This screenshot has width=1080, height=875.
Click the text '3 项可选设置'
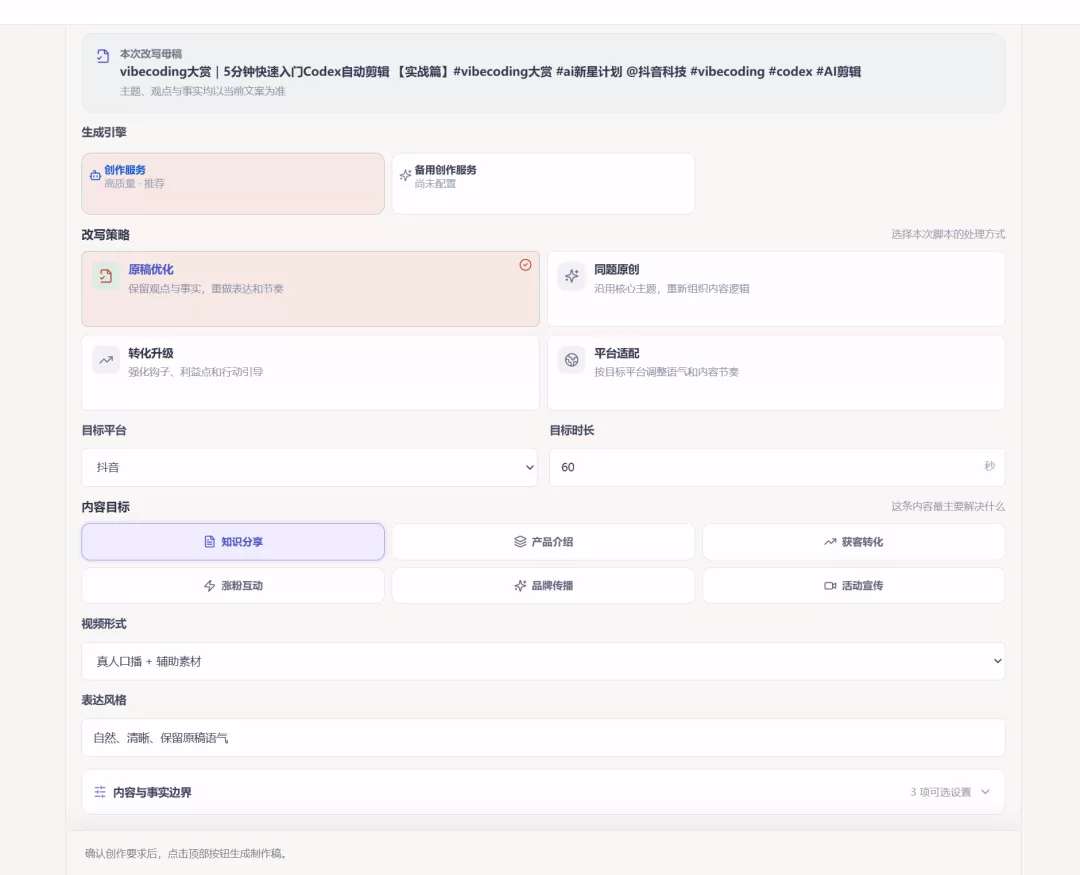tap(940, 792)
